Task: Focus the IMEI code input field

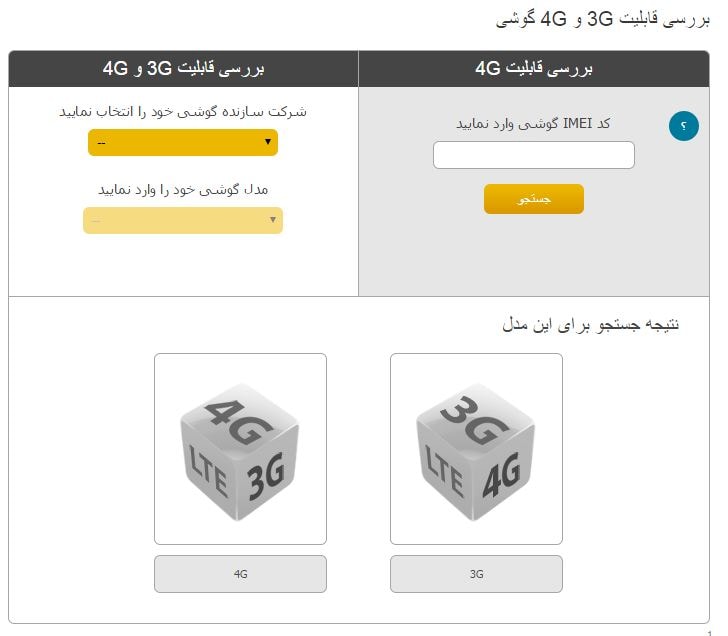Action: click(x=534, y=155)
